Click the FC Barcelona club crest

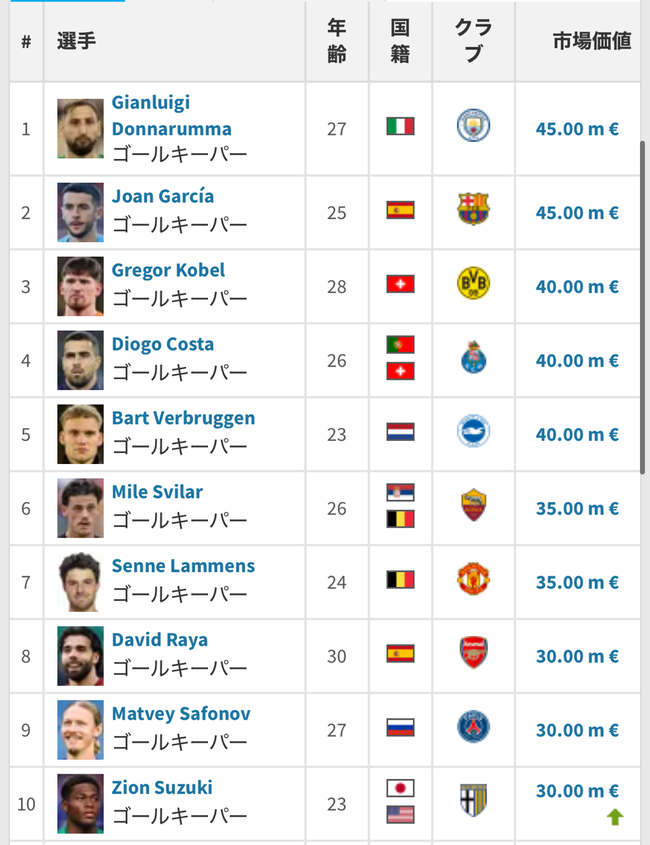[x=473, y=209]
